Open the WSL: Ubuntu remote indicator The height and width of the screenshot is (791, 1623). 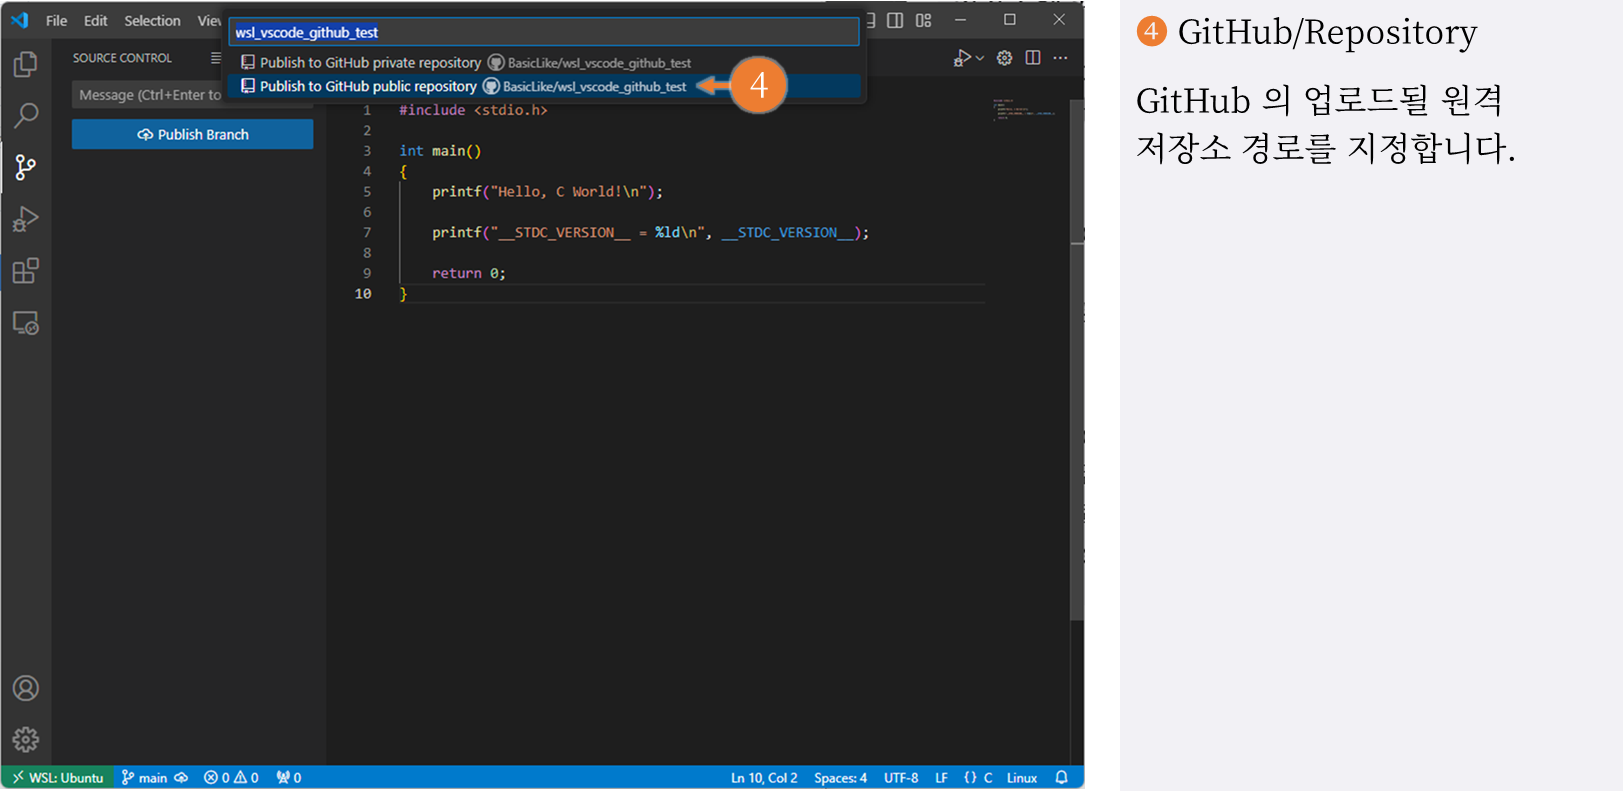[x=58, y=778]
